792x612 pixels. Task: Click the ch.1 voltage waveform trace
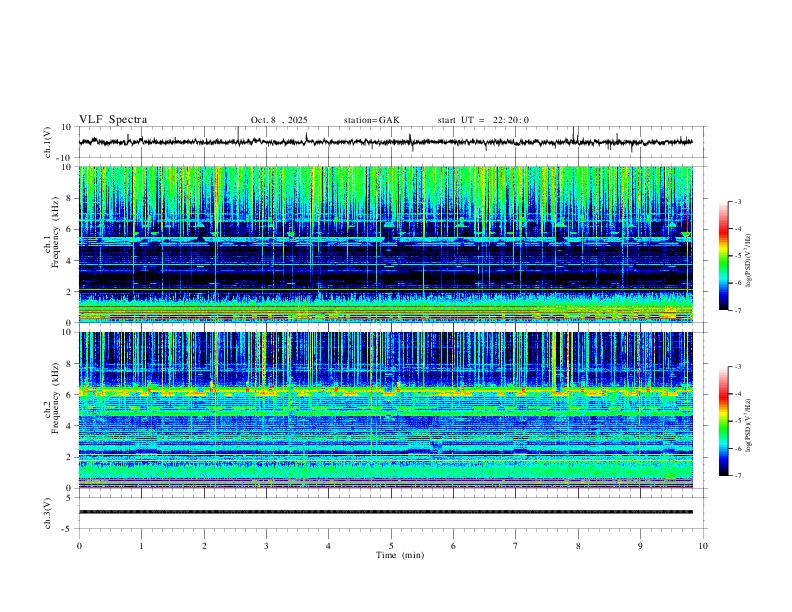pyautogui.click(x=385, y=142)
